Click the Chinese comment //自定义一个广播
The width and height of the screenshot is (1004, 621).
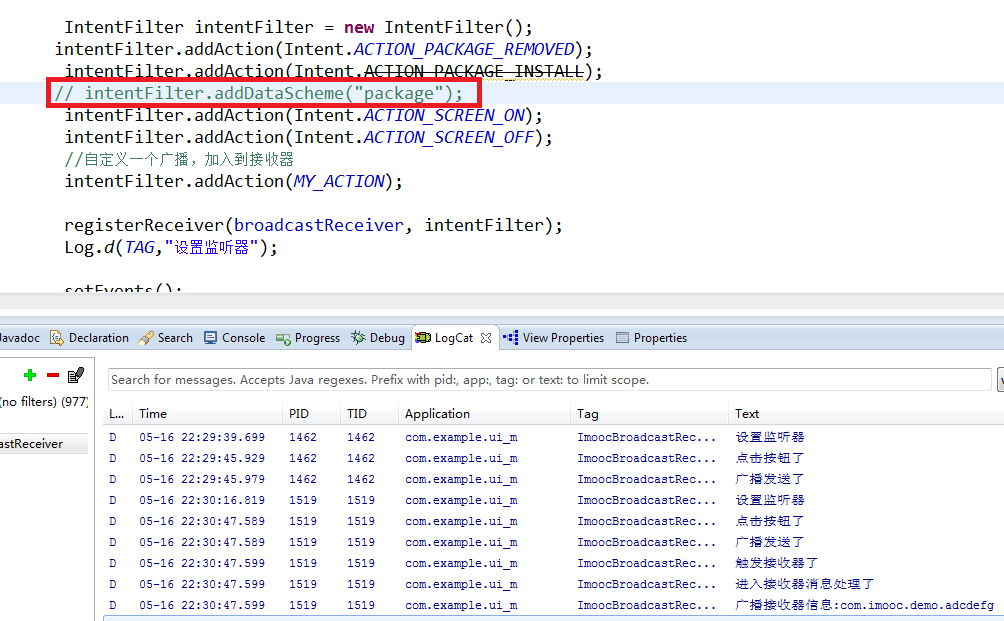[179, 159]
